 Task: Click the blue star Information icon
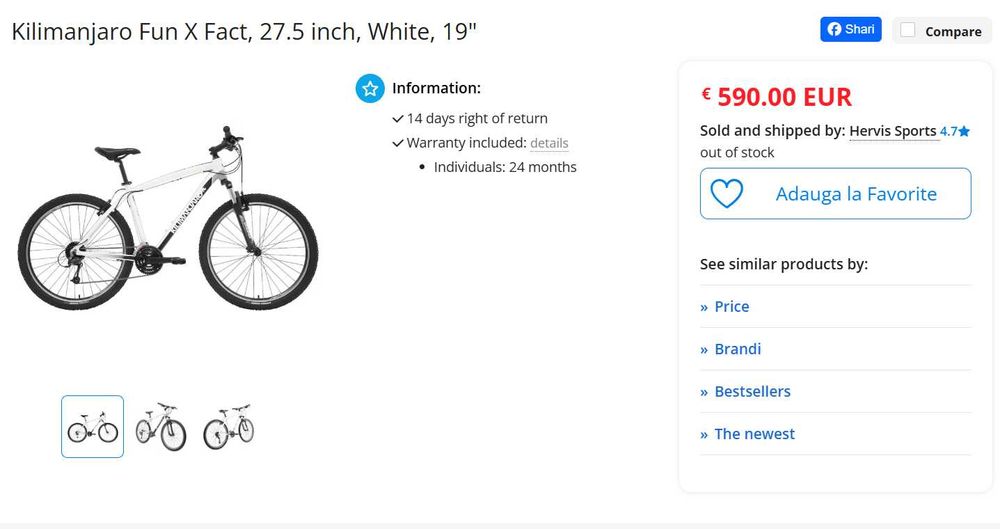pos(370,88)
